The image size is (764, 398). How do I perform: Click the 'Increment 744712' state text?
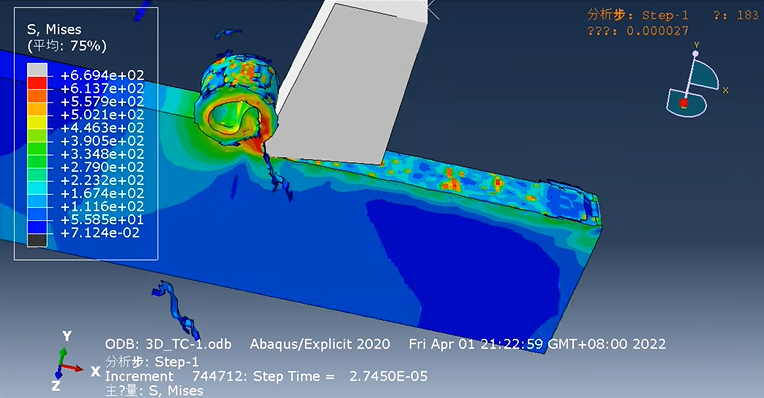point(176,377)
